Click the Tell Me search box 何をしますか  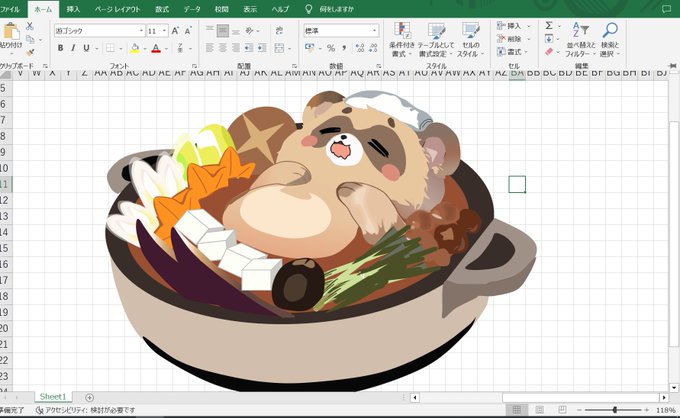coord(336,9)
